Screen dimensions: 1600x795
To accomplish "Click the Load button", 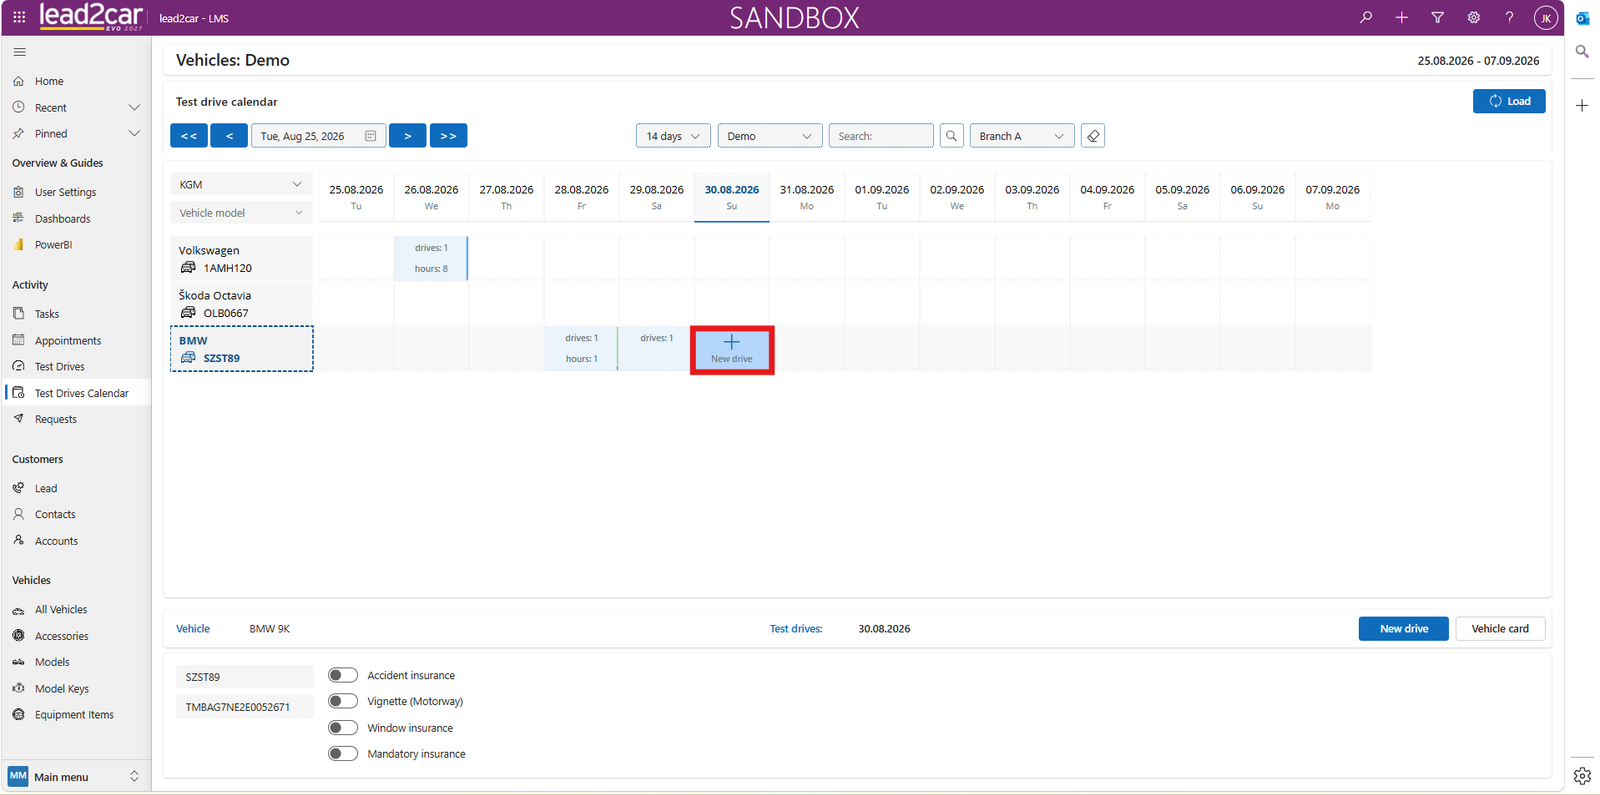I will click(x=1509, y=101).
